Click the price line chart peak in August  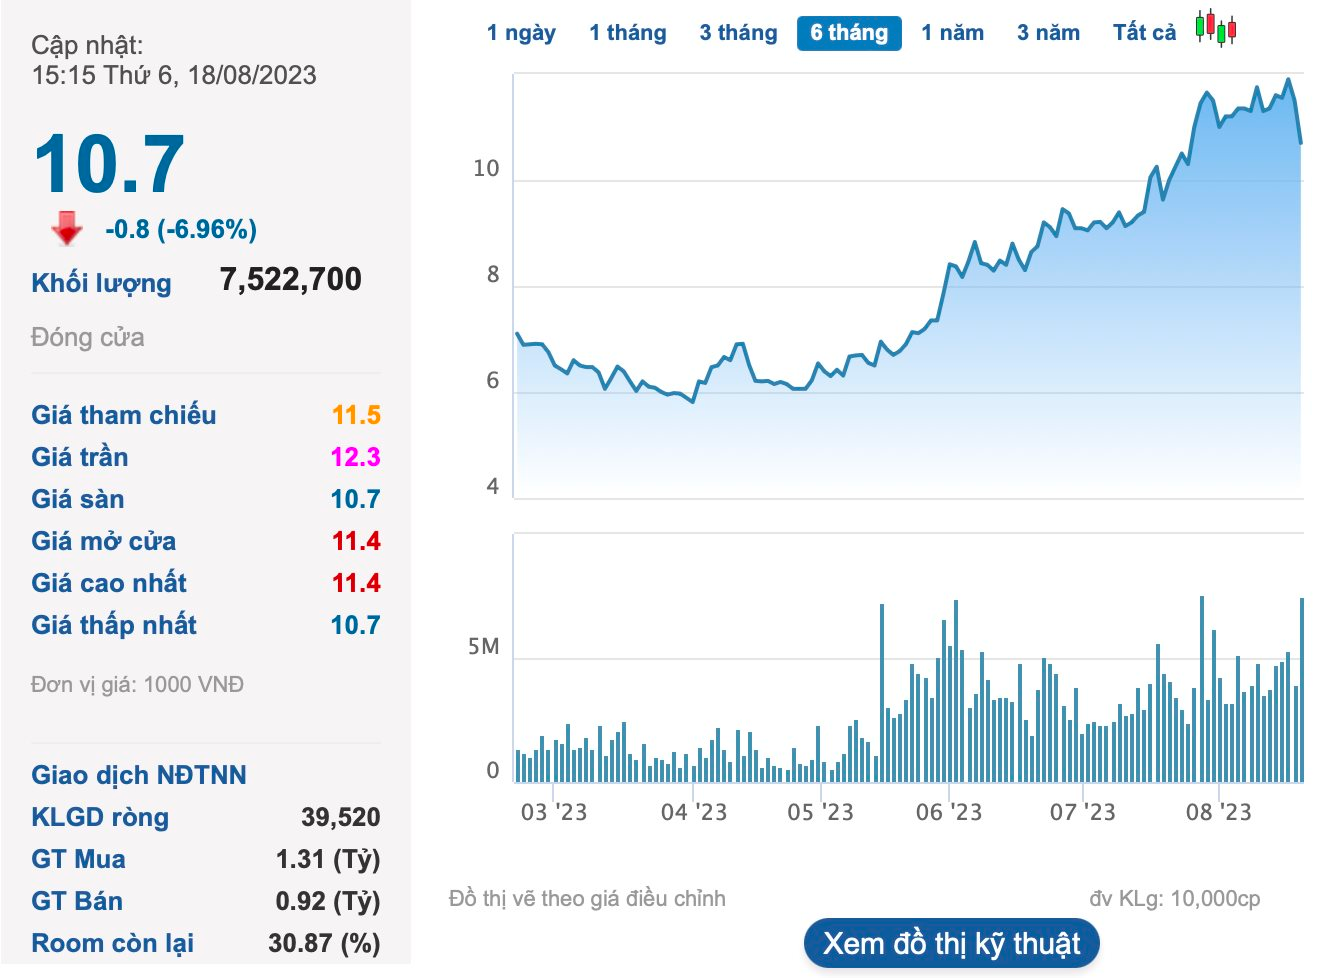coord(1288,79)
